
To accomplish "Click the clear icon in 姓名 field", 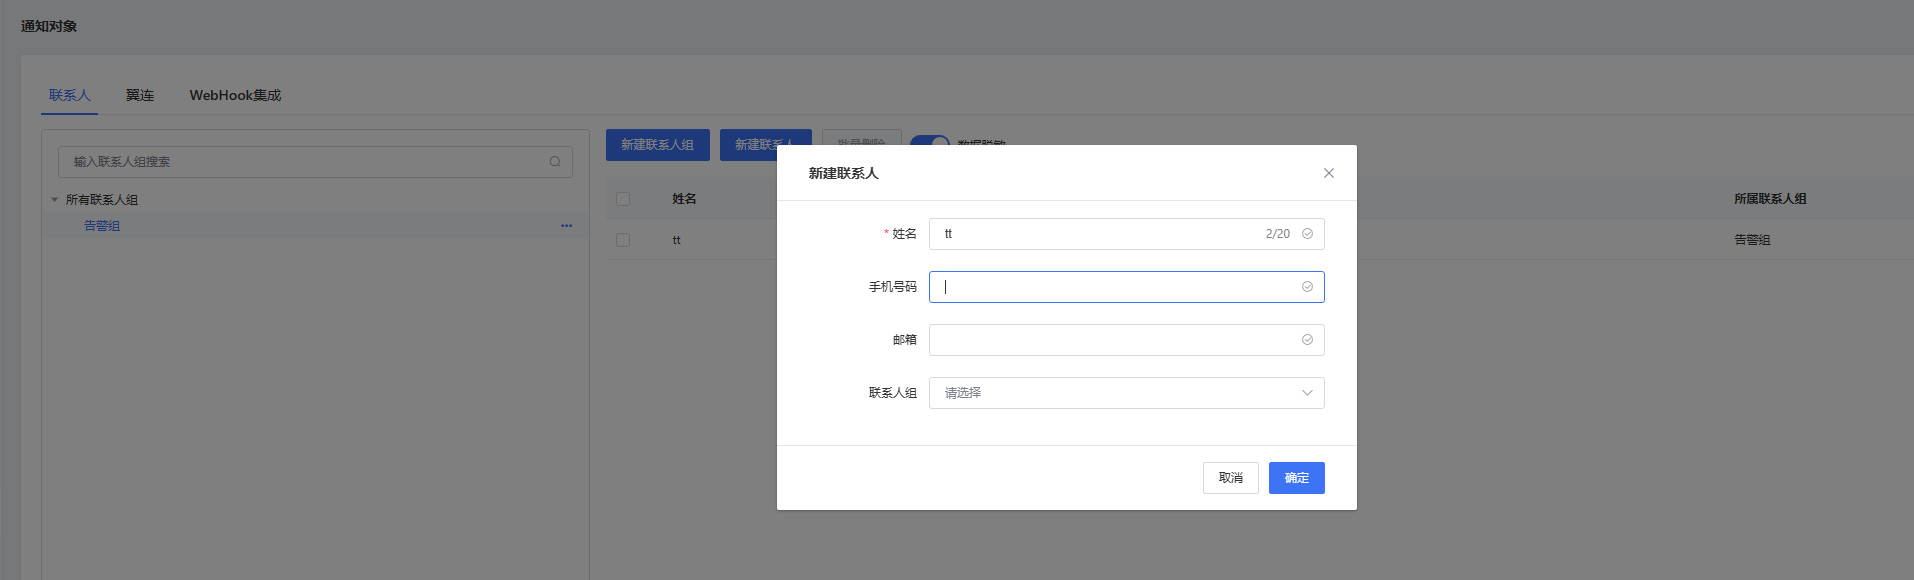I will (x=1307, y=234).
